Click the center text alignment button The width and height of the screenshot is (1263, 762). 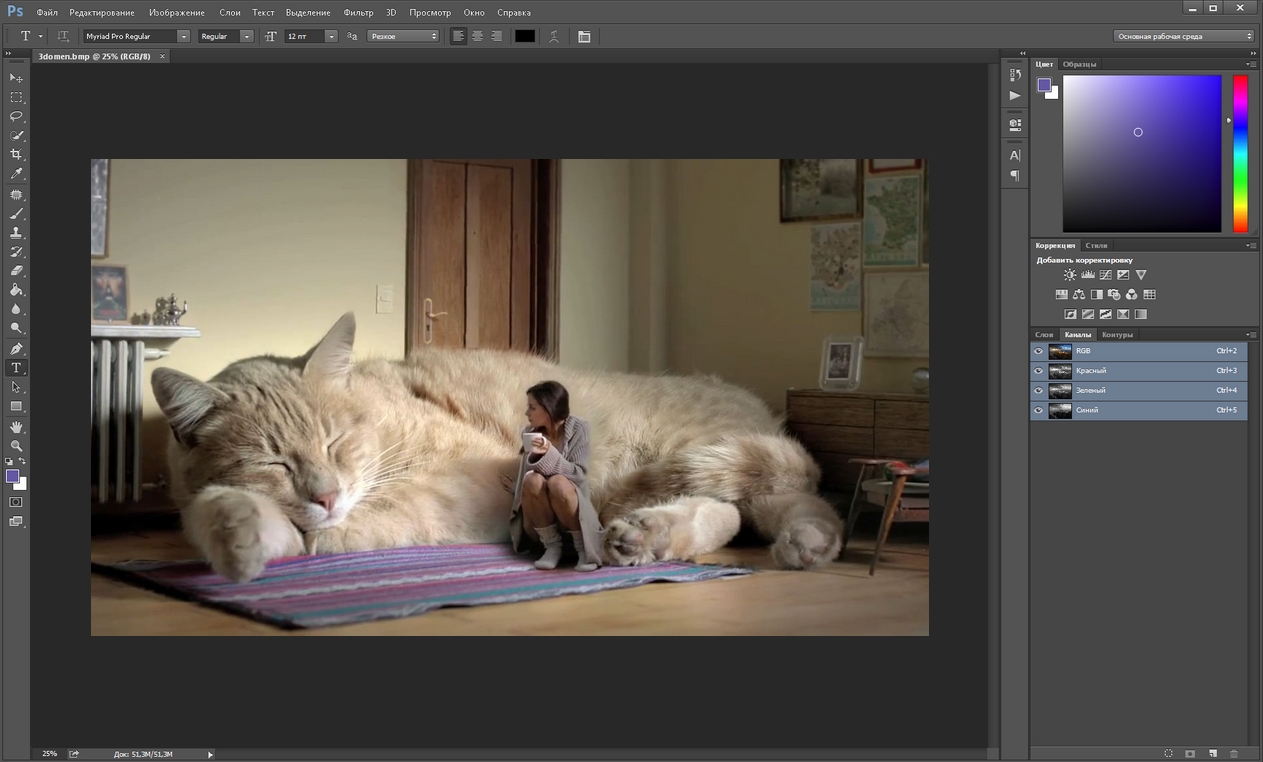pyautogui.click(x=477, y=36)
